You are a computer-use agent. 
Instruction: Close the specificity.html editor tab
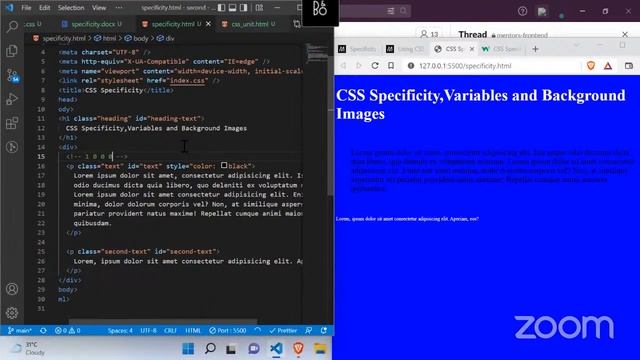[x=209, y=24]
